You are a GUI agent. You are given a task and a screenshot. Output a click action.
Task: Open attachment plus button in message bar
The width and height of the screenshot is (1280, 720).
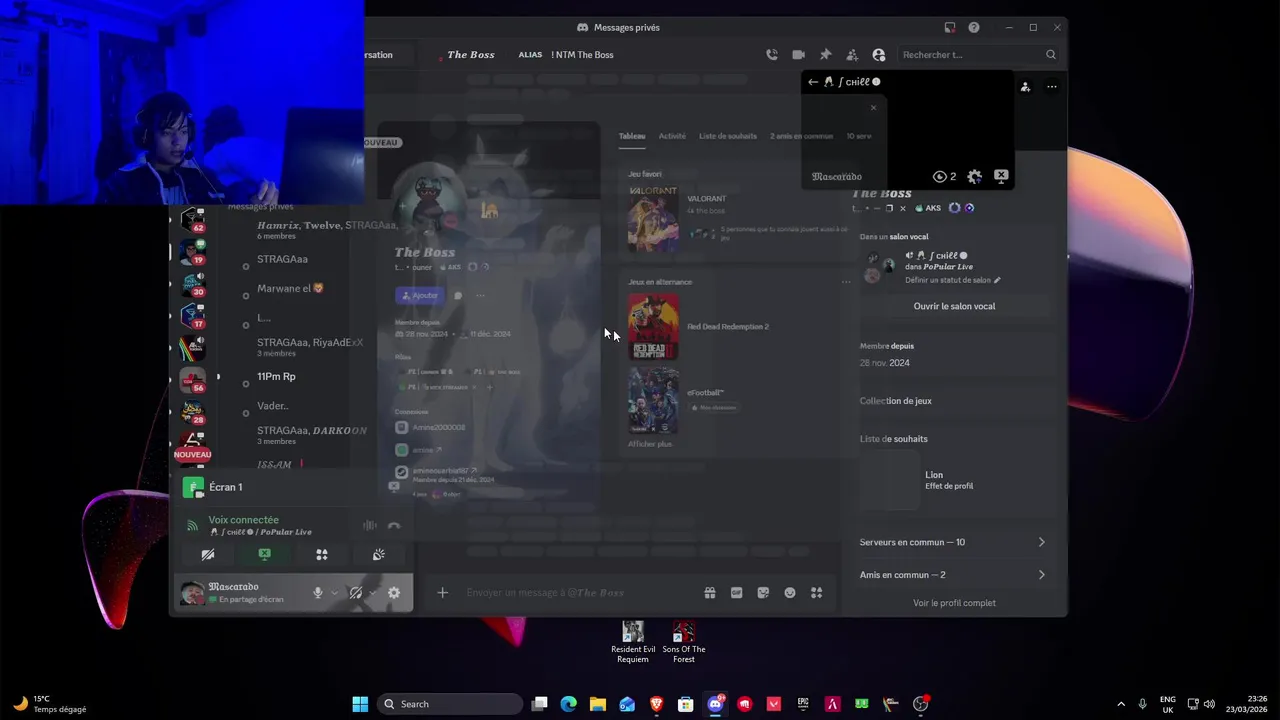coord(443,593)
